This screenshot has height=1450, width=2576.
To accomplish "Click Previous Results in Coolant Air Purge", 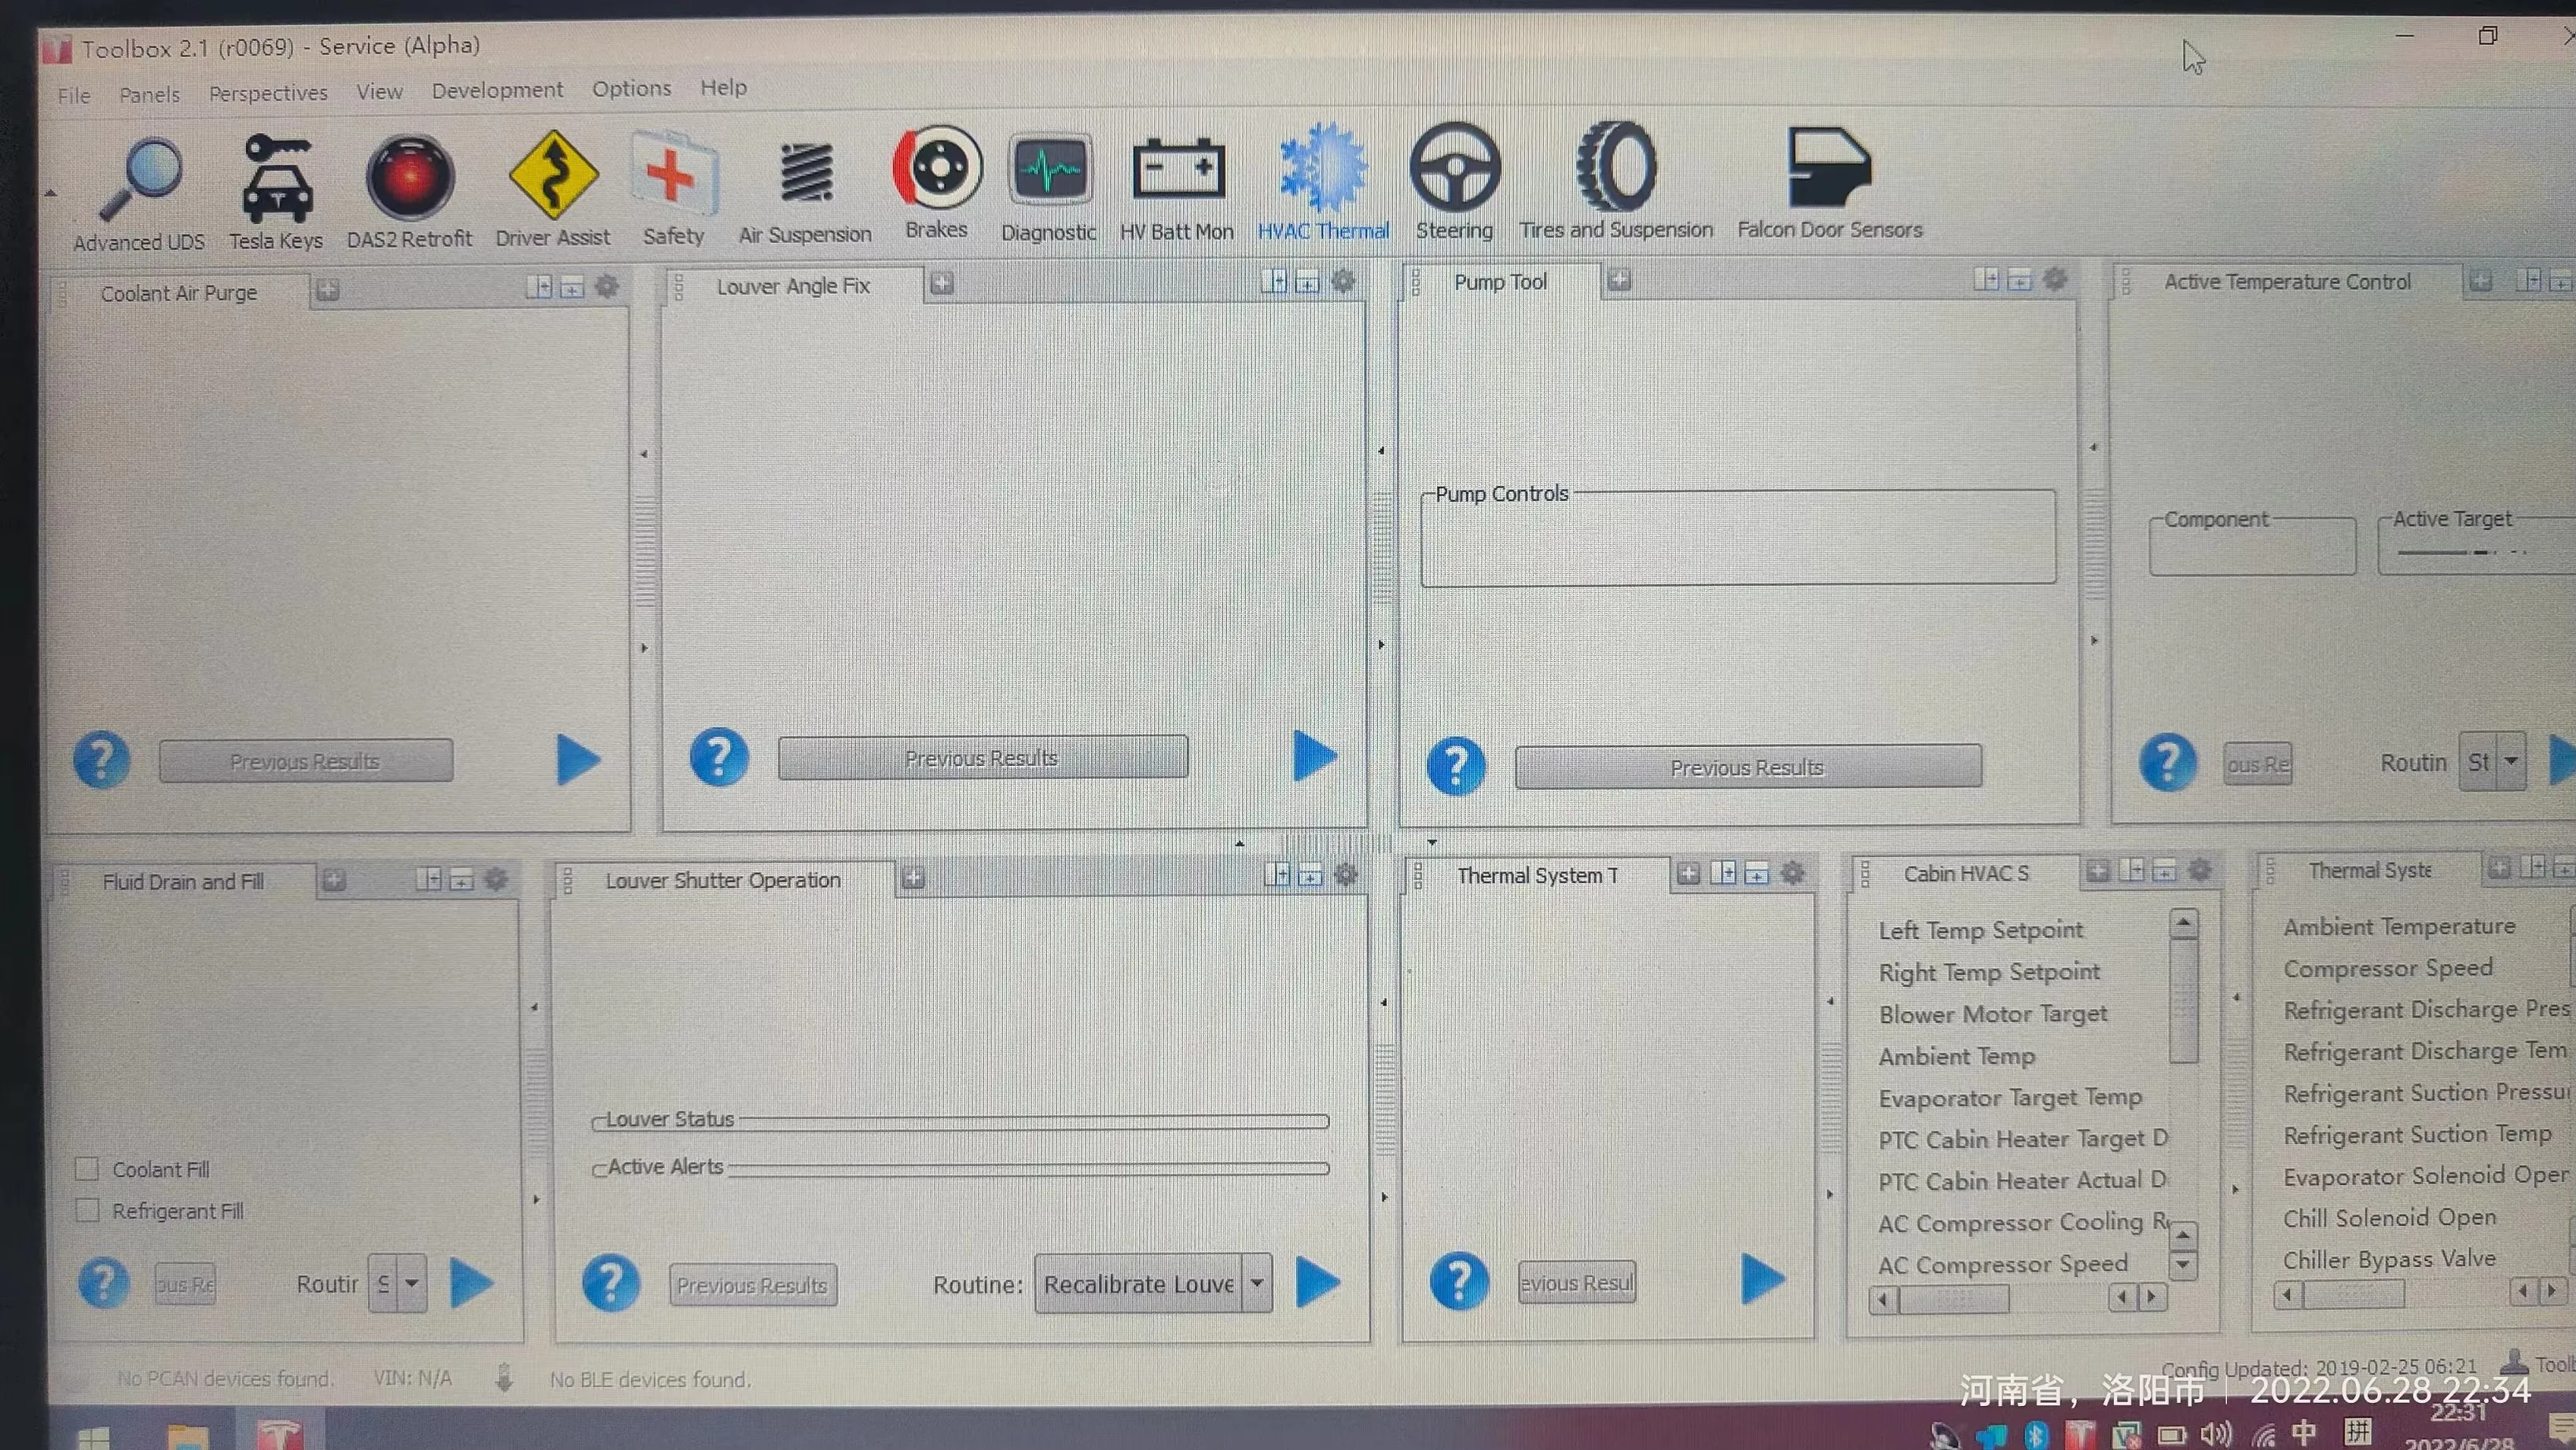I will click(305, 761).
